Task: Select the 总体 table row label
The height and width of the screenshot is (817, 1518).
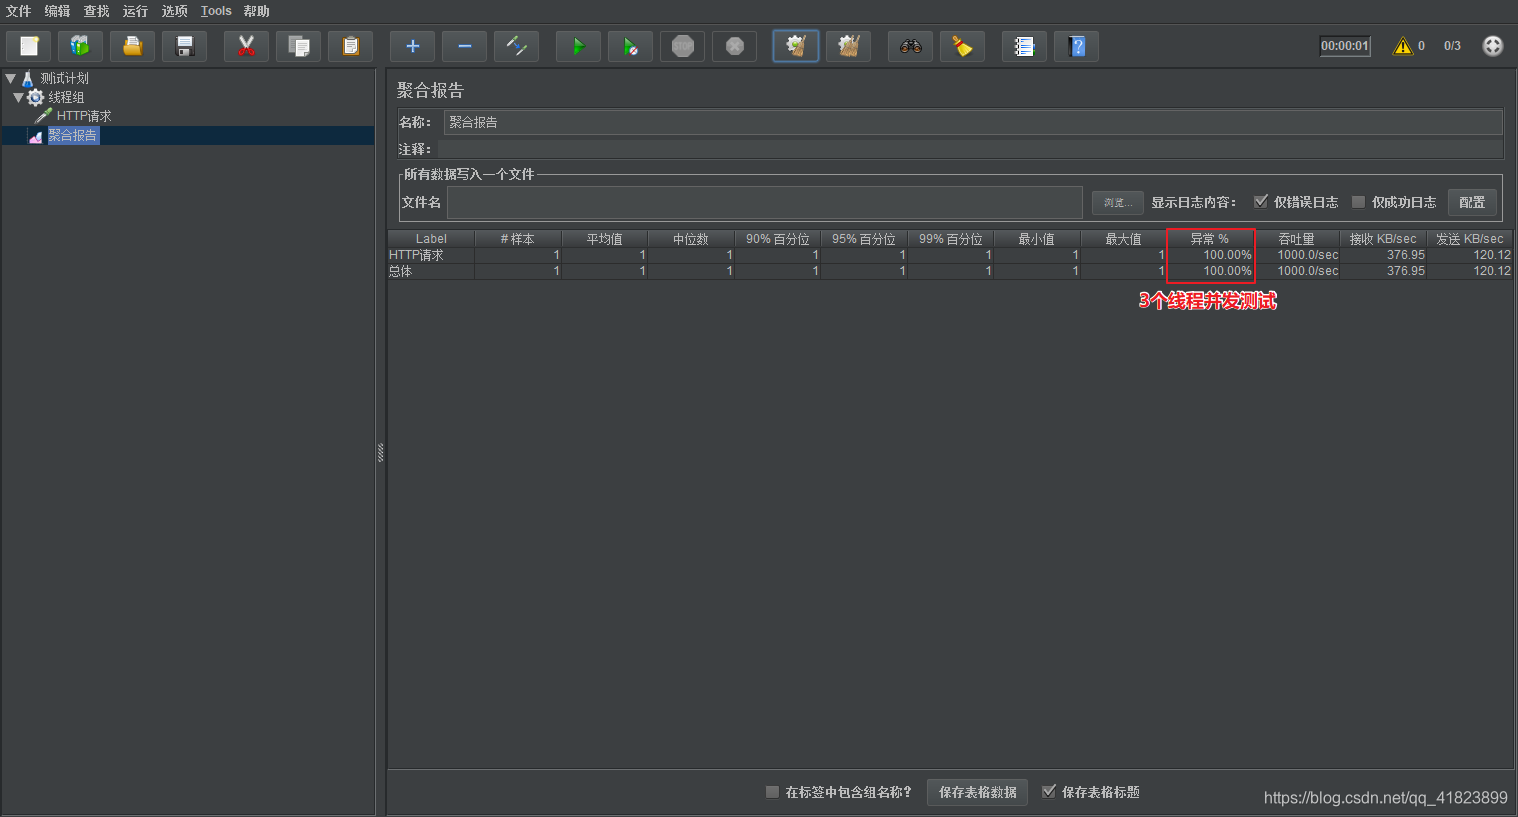Action: pyautogui.click(x=400, y=271)
